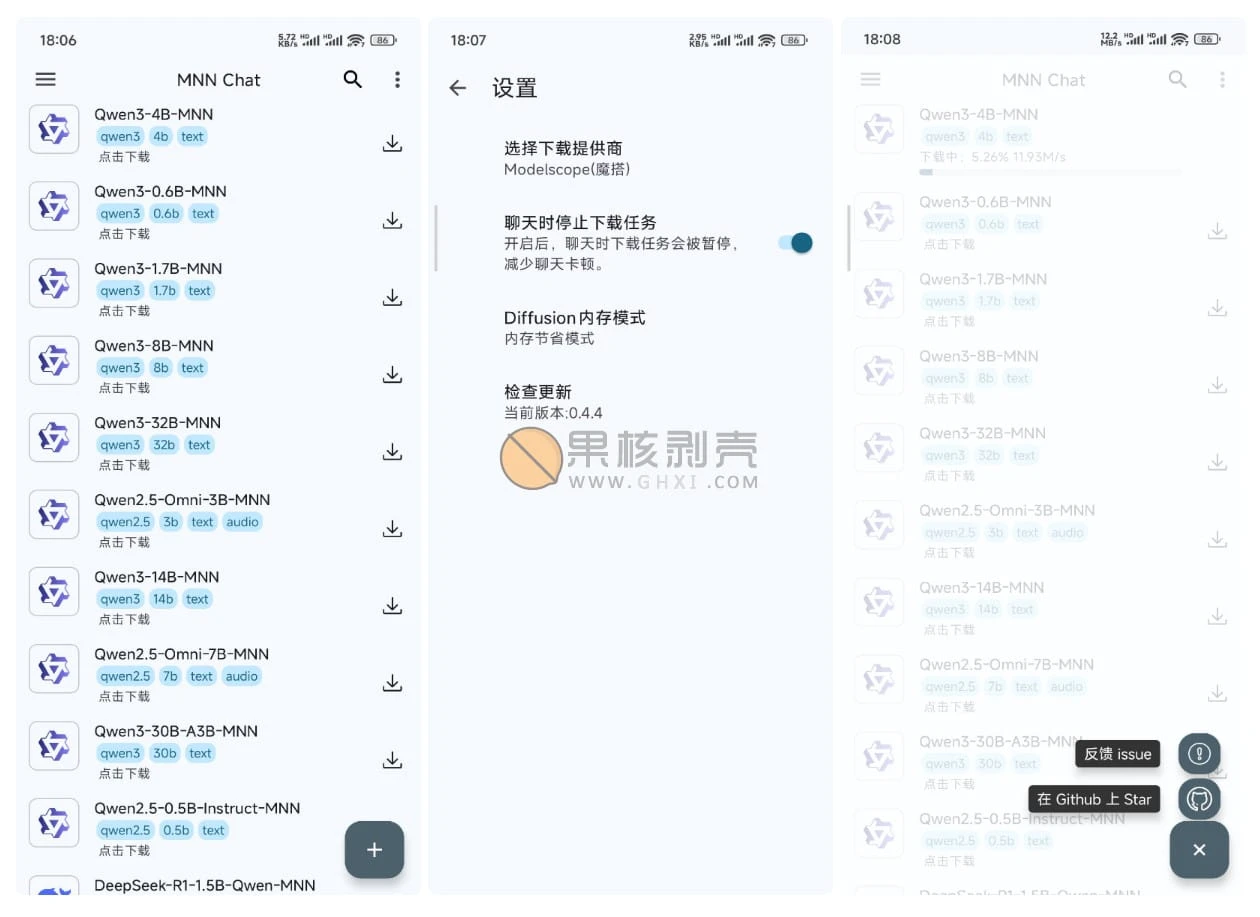Image resolution: width=1260 pixels, height=917 pixels.
Task: Download Qwen3-1.7B-MNN in left screen
Action: pyautogui.click(x=393, y=298)
